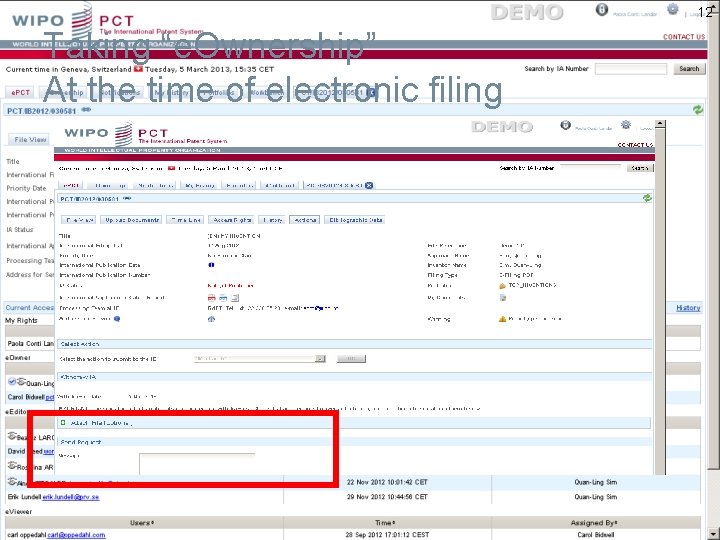Switch to inner Portfolios tab
This screenshot has height=540, width=720.
(239, 186)
